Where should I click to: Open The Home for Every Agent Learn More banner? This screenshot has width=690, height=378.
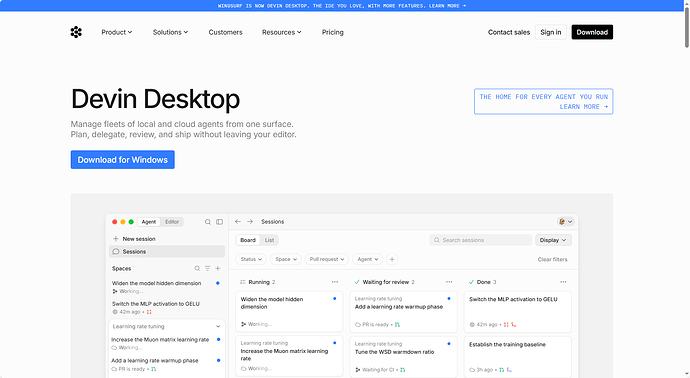pos(543,102)
